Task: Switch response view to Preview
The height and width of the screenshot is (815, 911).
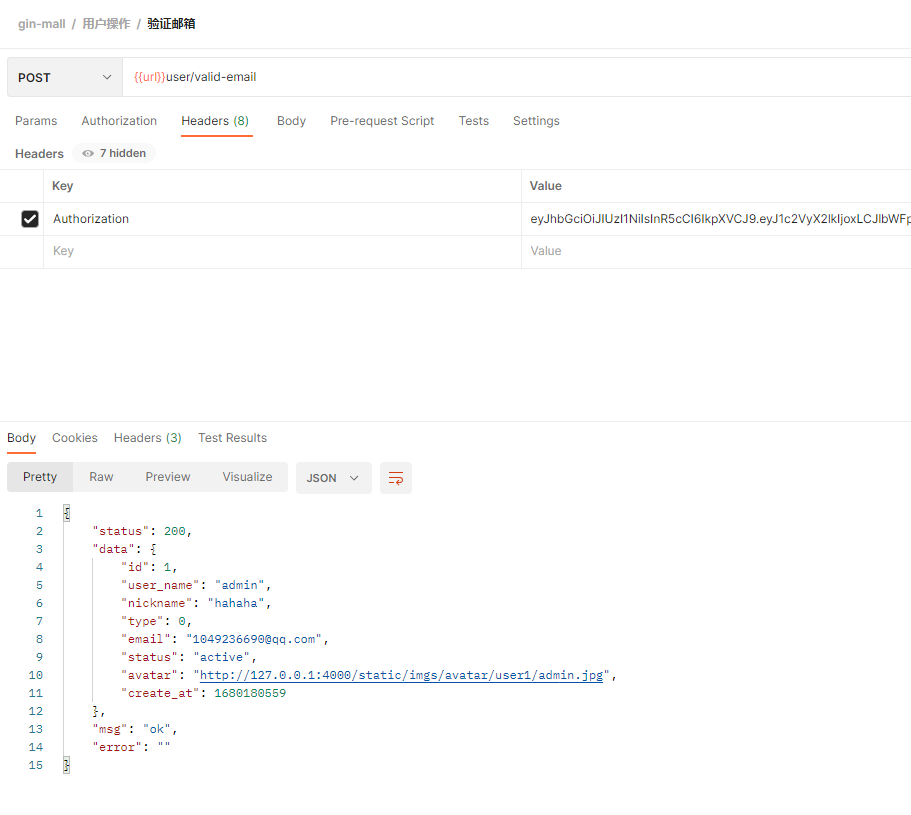Action: (x=168, y=477)
